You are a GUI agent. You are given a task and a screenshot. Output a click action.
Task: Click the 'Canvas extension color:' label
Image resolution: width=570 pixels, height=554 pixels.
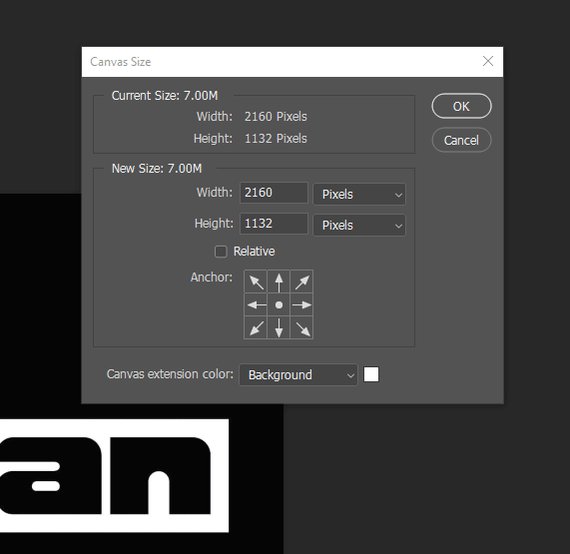tap(170, 374)
